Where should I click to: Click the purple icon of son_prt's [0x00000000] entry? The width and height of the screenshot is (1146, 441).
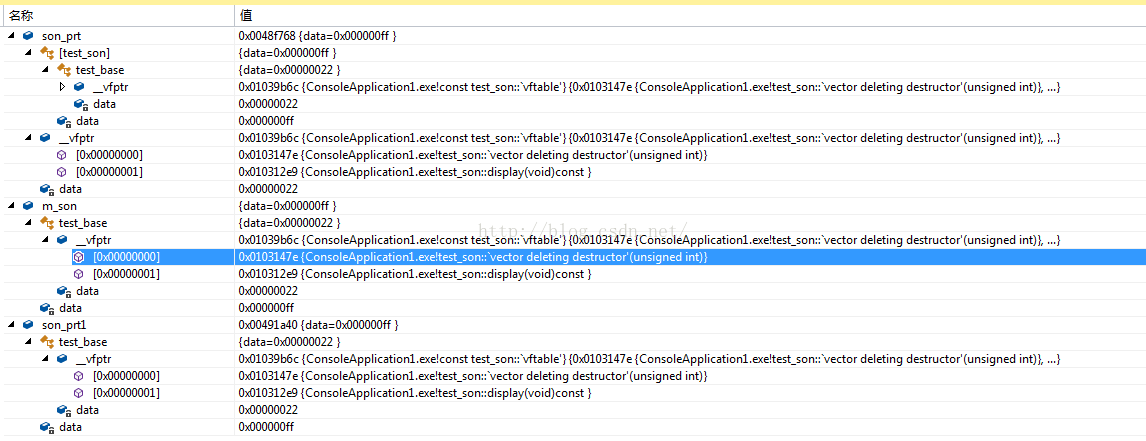point(62,155)
